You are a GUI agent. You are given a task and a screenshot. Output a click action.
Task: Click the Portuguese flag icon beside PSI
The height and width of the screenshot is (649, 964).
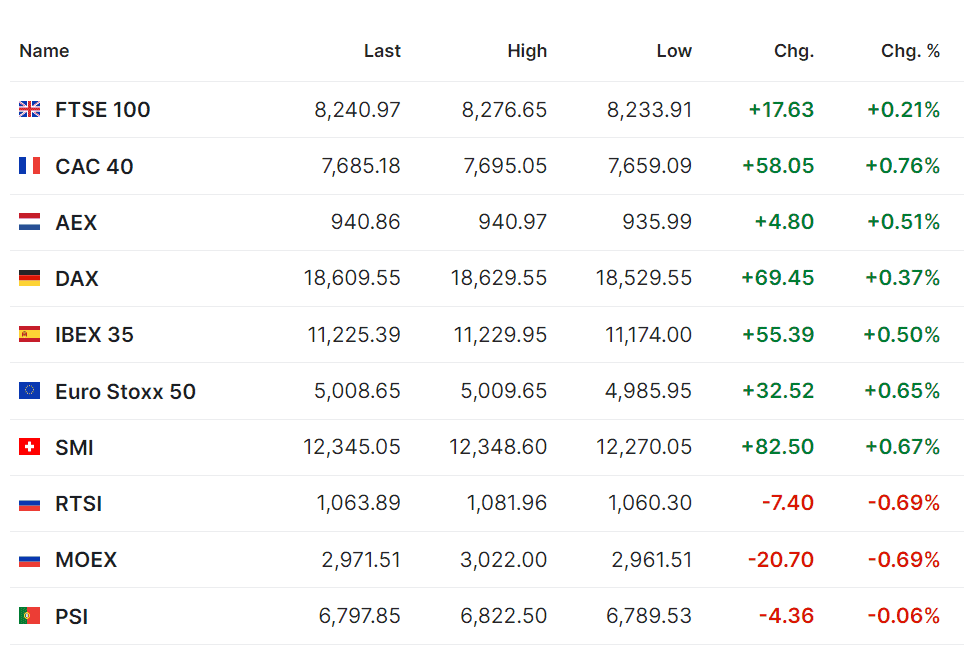(x=30, y=616)
